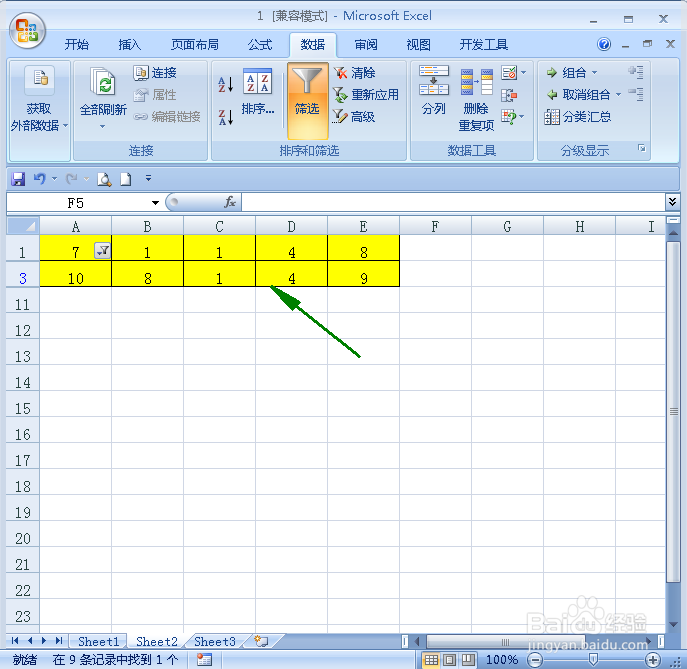Click the Print Preview icon
This screenshot has width=687, height=669.
[104, 179]
